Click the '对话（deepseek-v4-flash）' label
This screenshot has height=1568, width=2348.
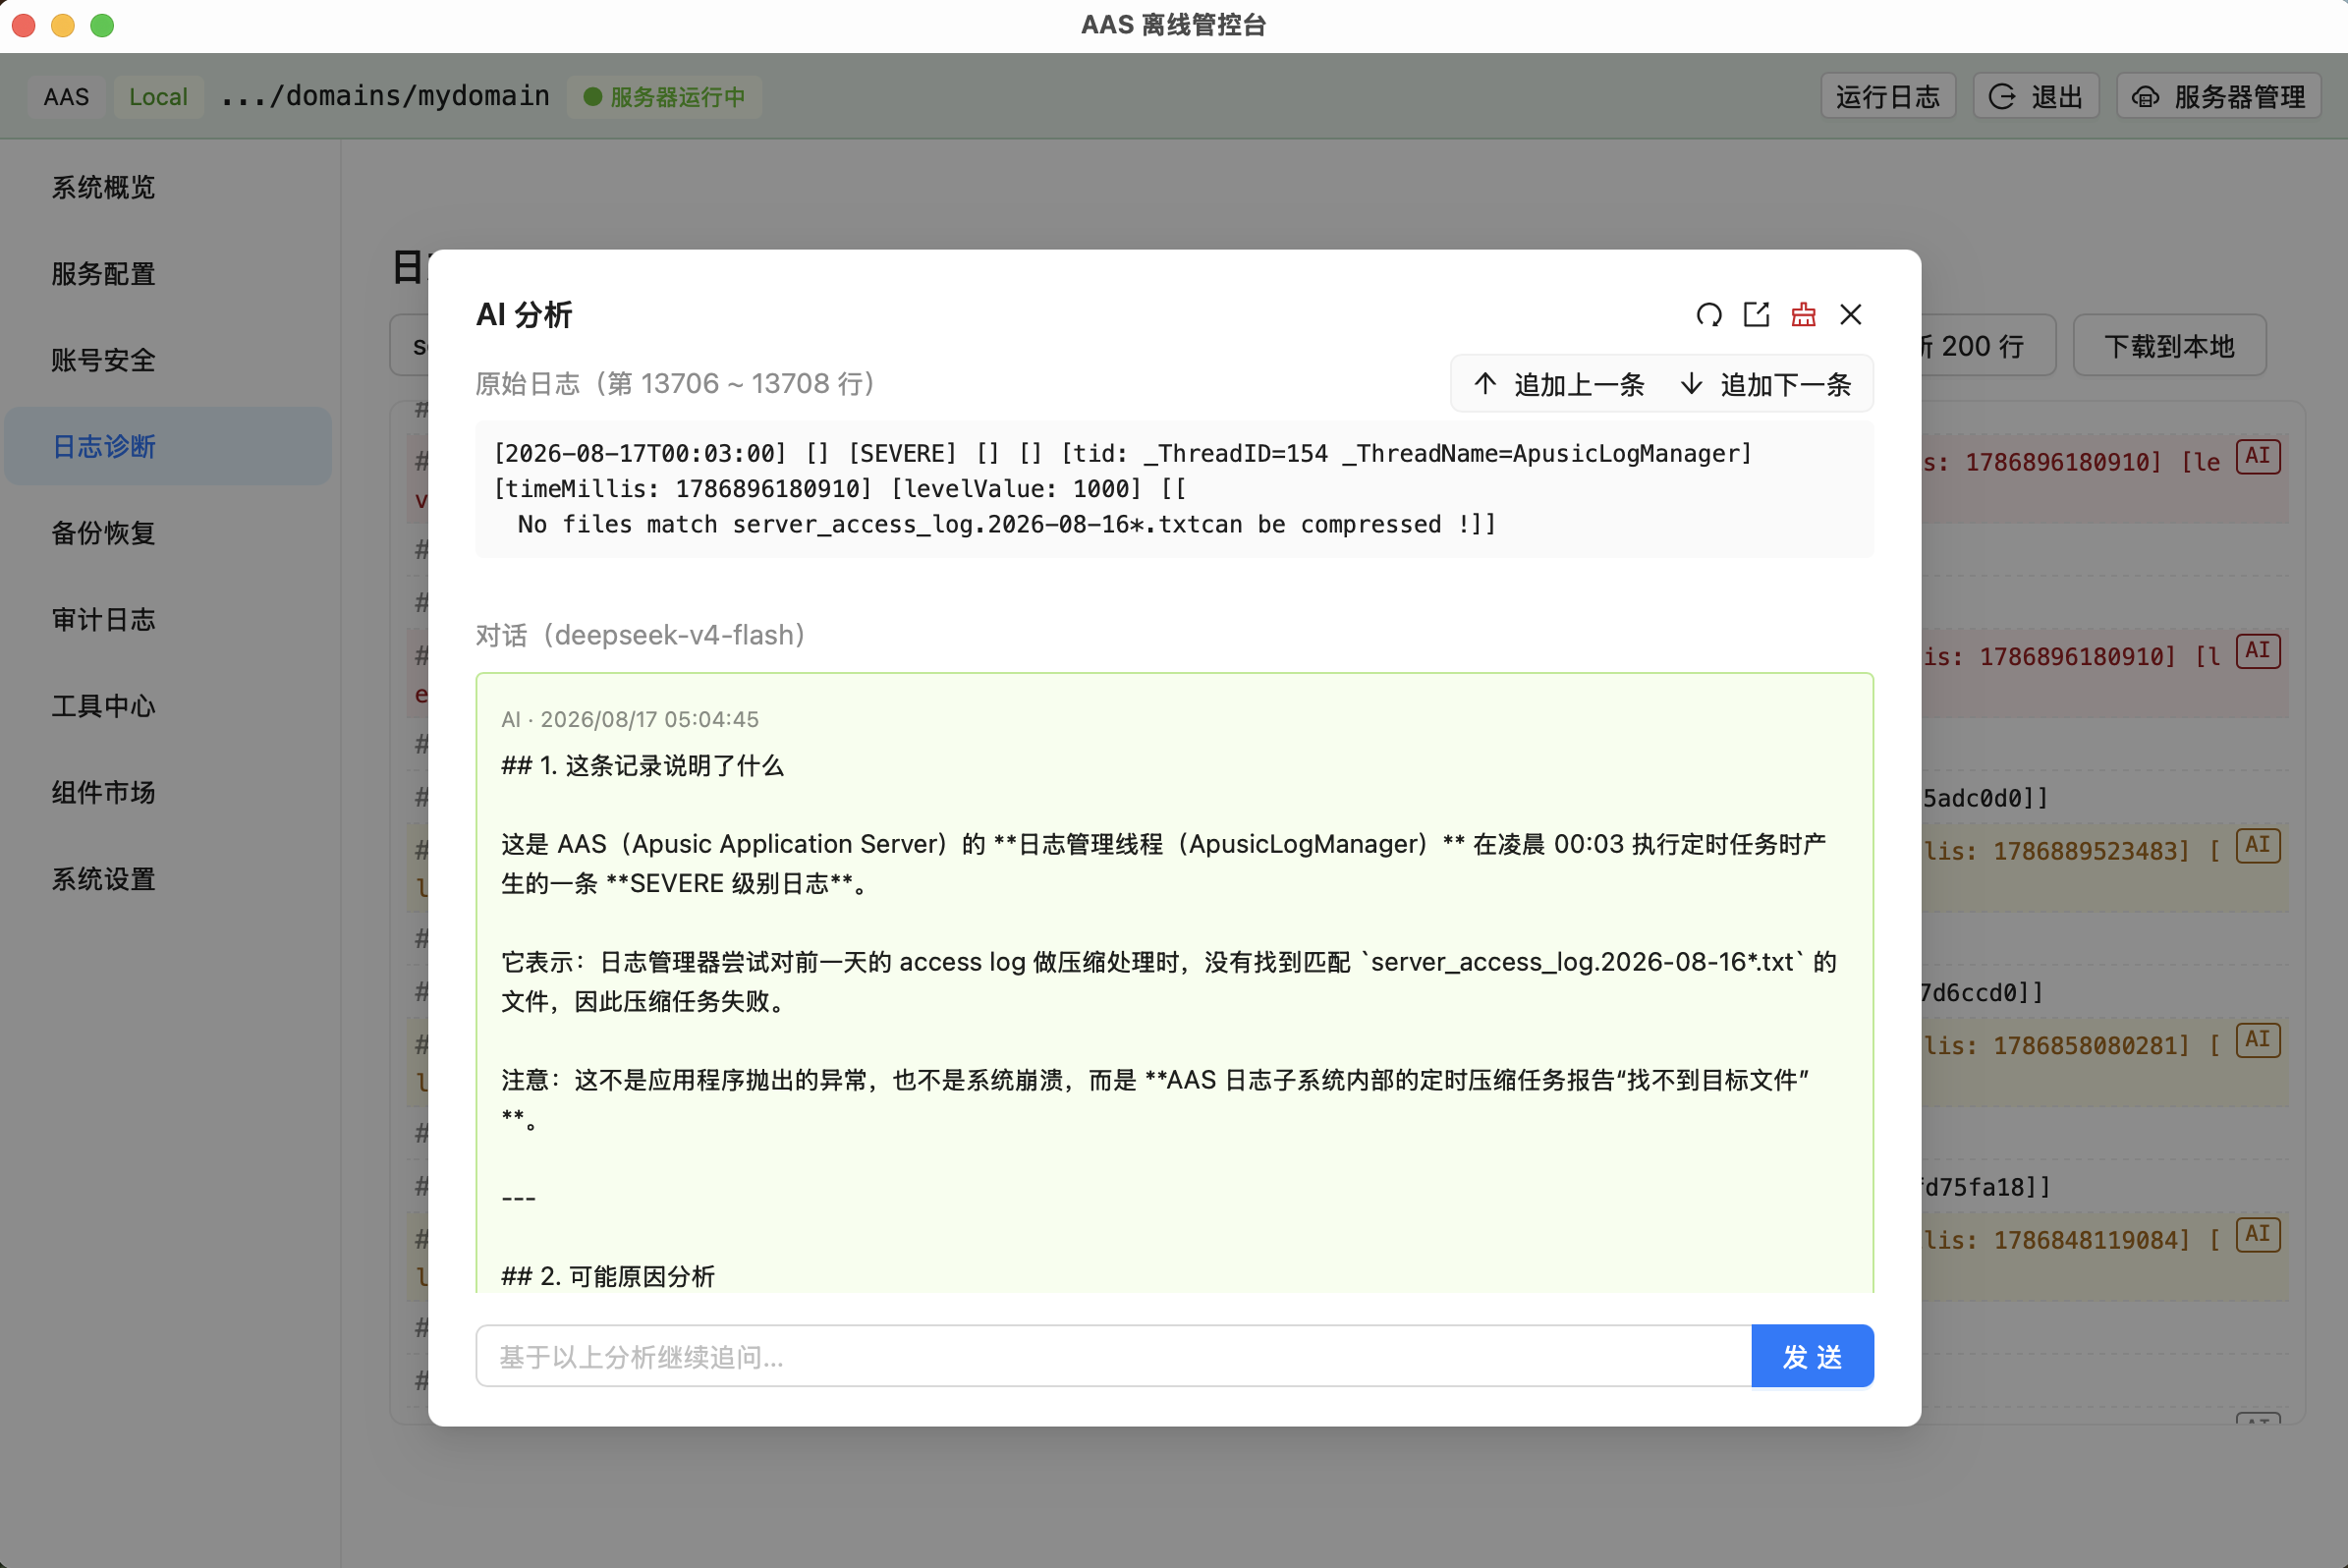coord(640,635)
